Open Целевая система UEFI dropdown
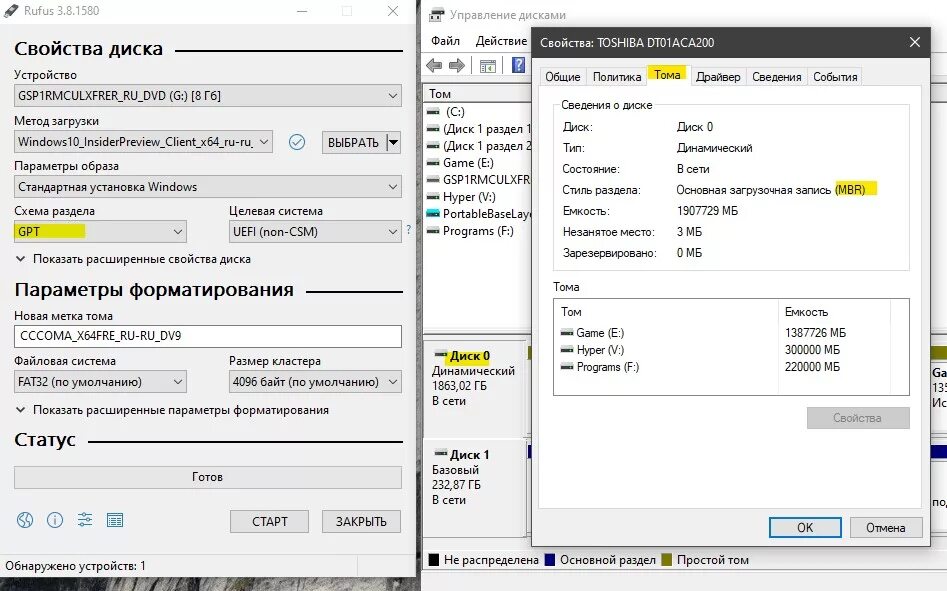This screenshot has height=591, width=947. pos(315,231)
